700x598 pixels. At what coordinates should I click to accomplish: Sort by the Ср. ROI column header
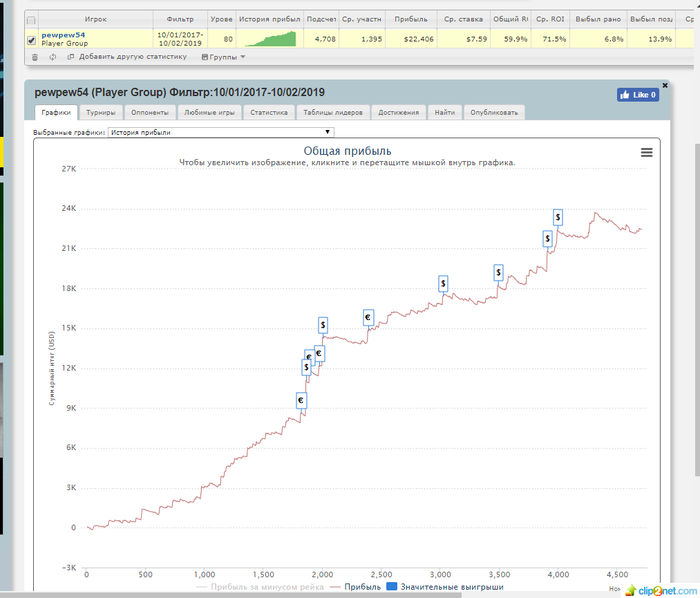pos(550,20)
